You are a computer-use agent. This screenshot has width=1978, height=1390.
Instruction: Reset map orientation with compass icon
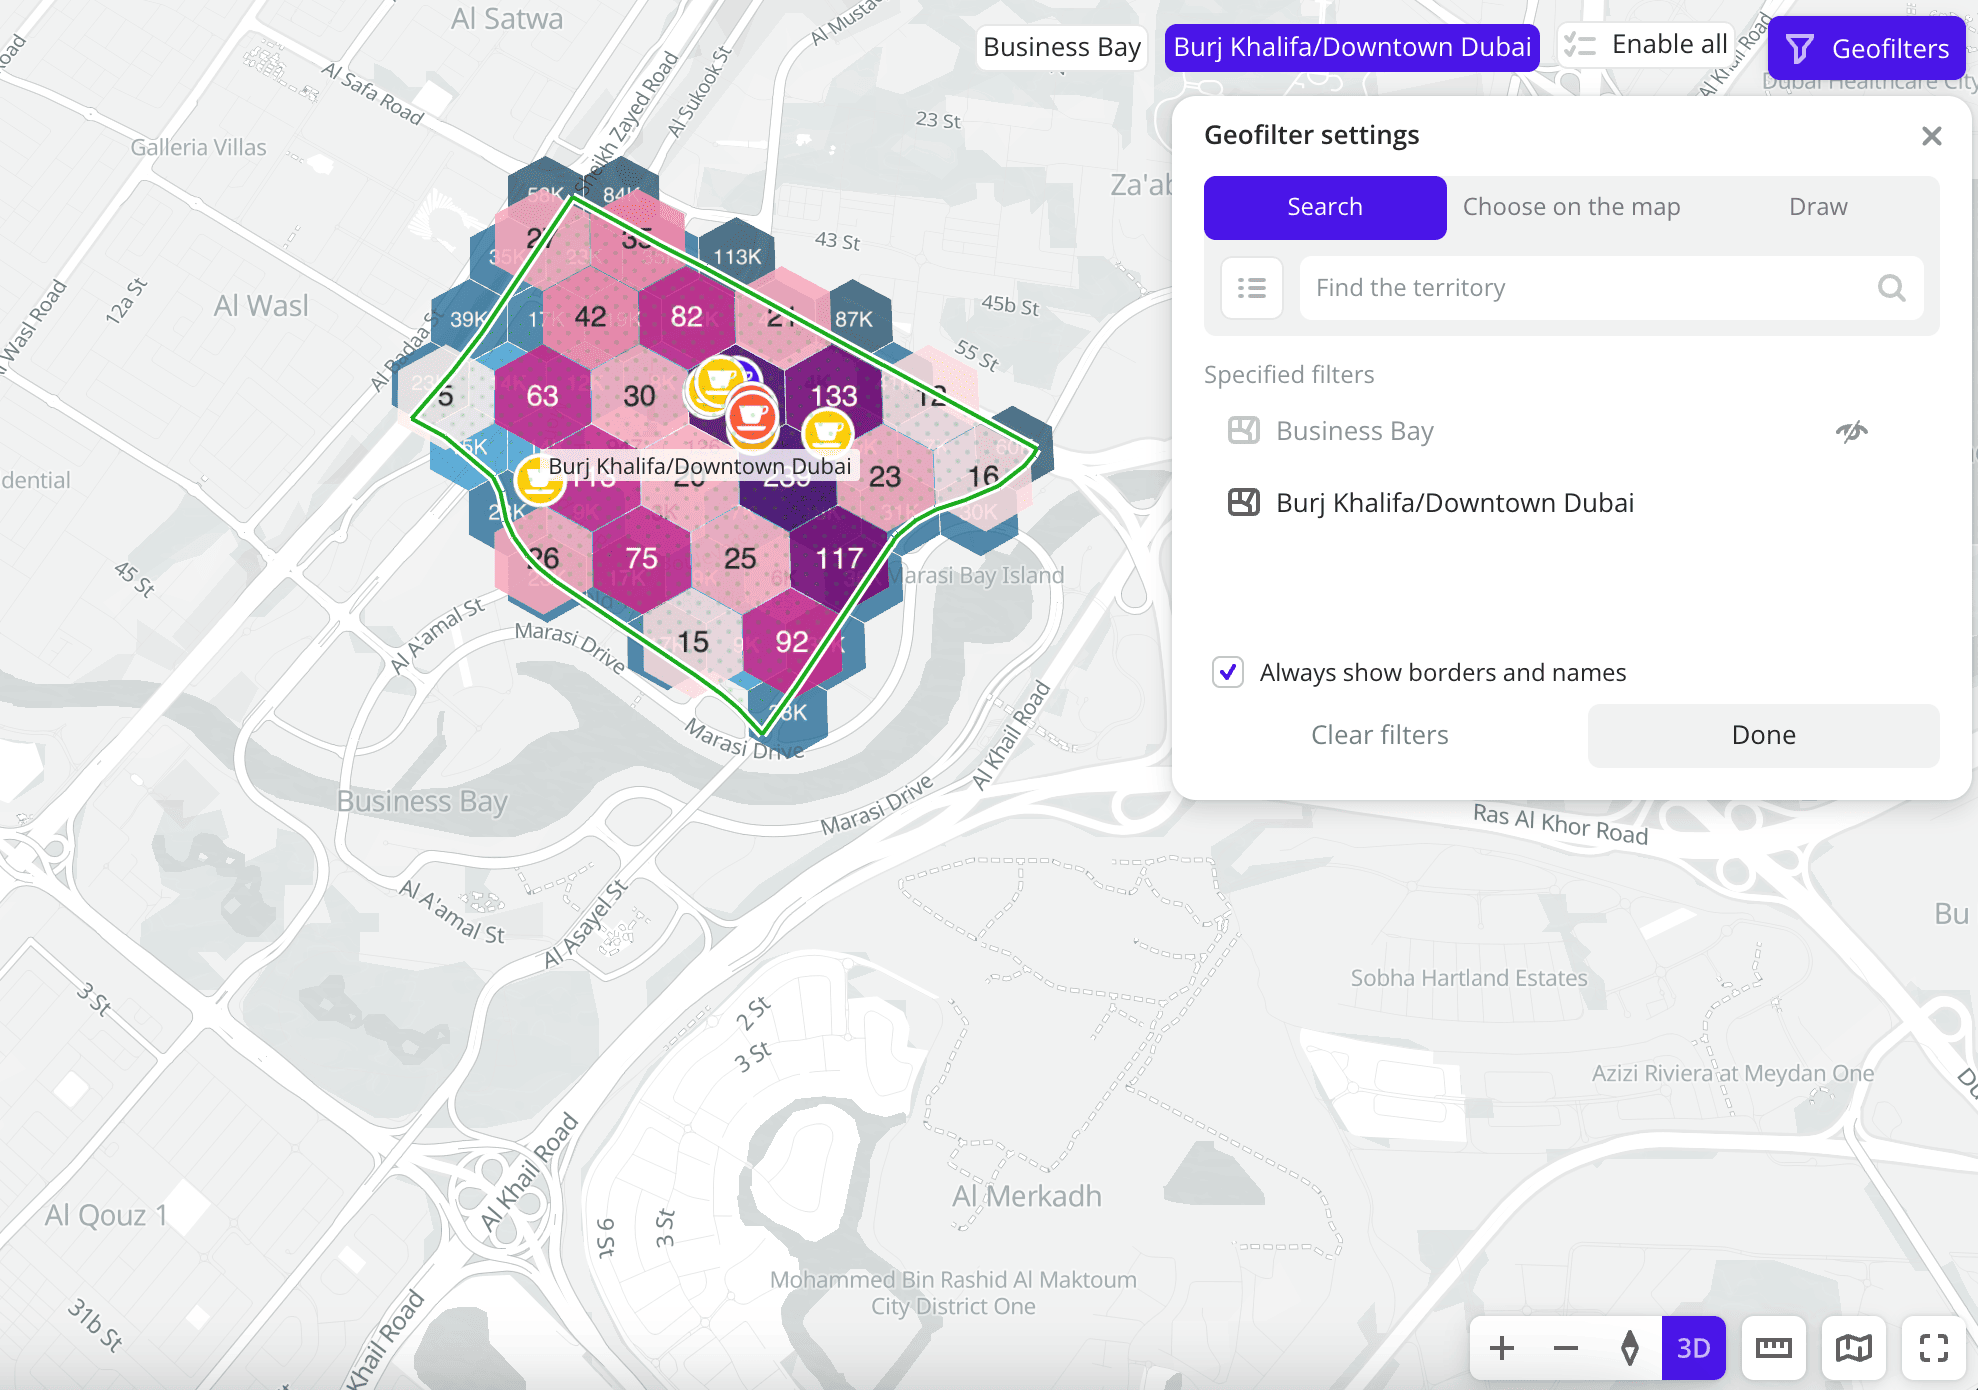[x=1629, y=1348]
